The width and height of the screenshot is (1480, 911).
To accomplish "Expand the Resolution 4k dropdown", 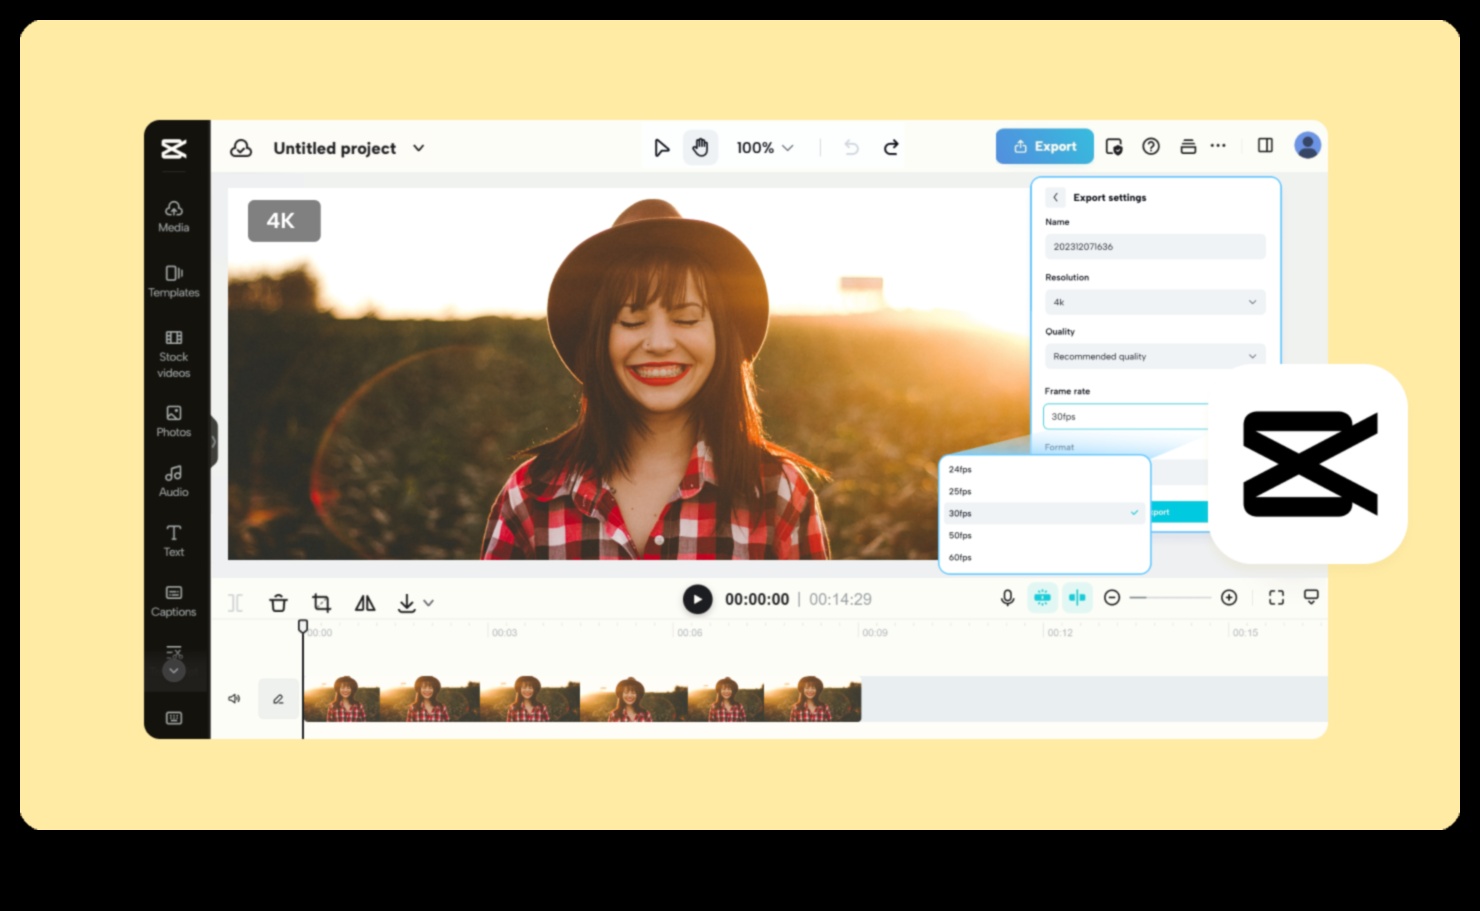I will [x=1154, y=302].
